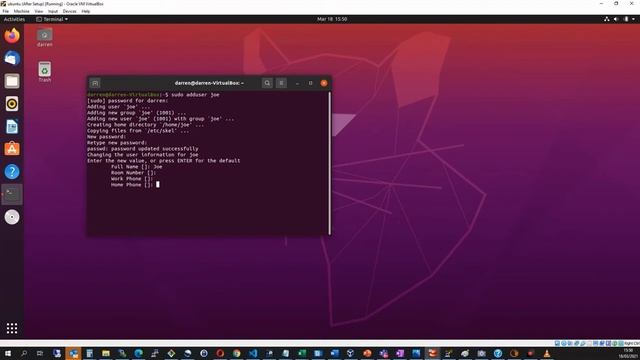
Task: Click the new tab icon in terminal titlebar
Action: (95, 83)
